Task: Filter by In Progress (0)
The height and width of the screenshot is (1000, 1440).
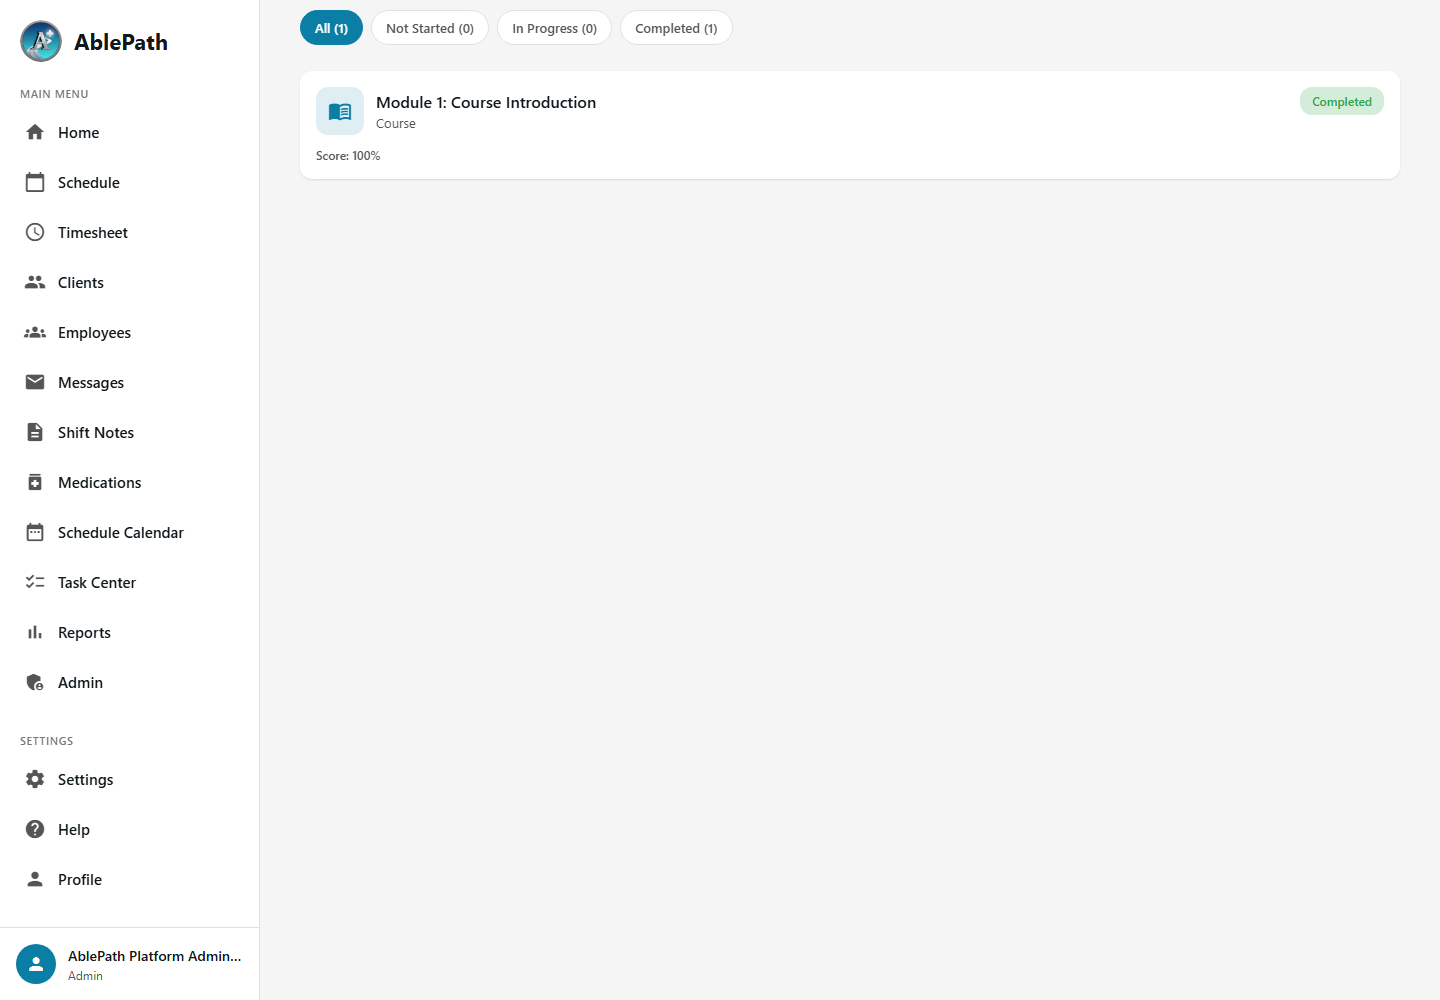Action: tap(554, 28)
